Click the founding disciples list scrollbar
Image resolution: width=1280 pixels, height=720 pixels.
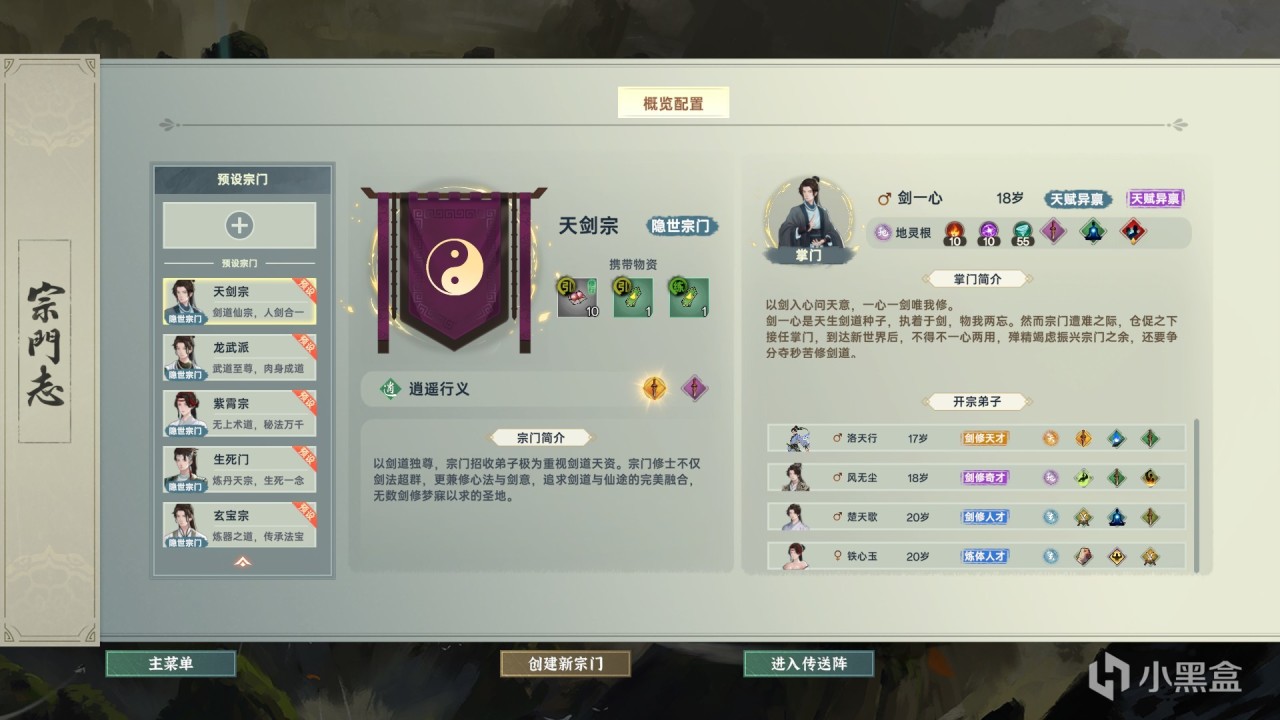(1196, 494)
